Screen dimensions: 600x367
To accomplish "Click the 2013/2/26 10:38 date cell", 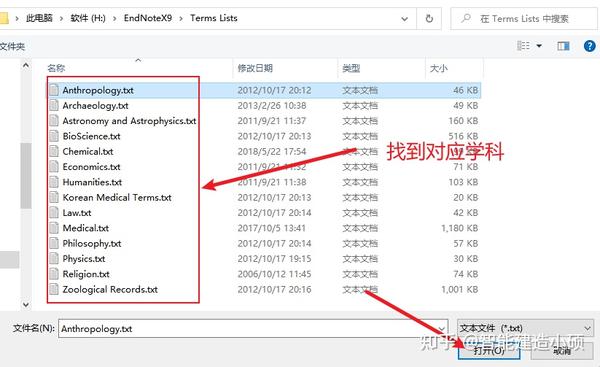I will (272, 106).
